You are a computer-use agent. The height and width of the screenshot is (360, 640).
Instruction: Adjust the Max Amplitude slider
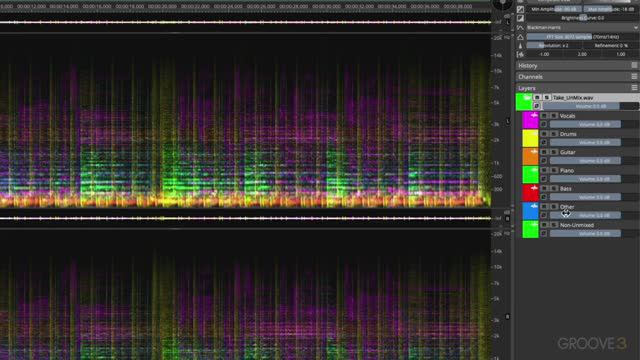click(x=611, y=9)
